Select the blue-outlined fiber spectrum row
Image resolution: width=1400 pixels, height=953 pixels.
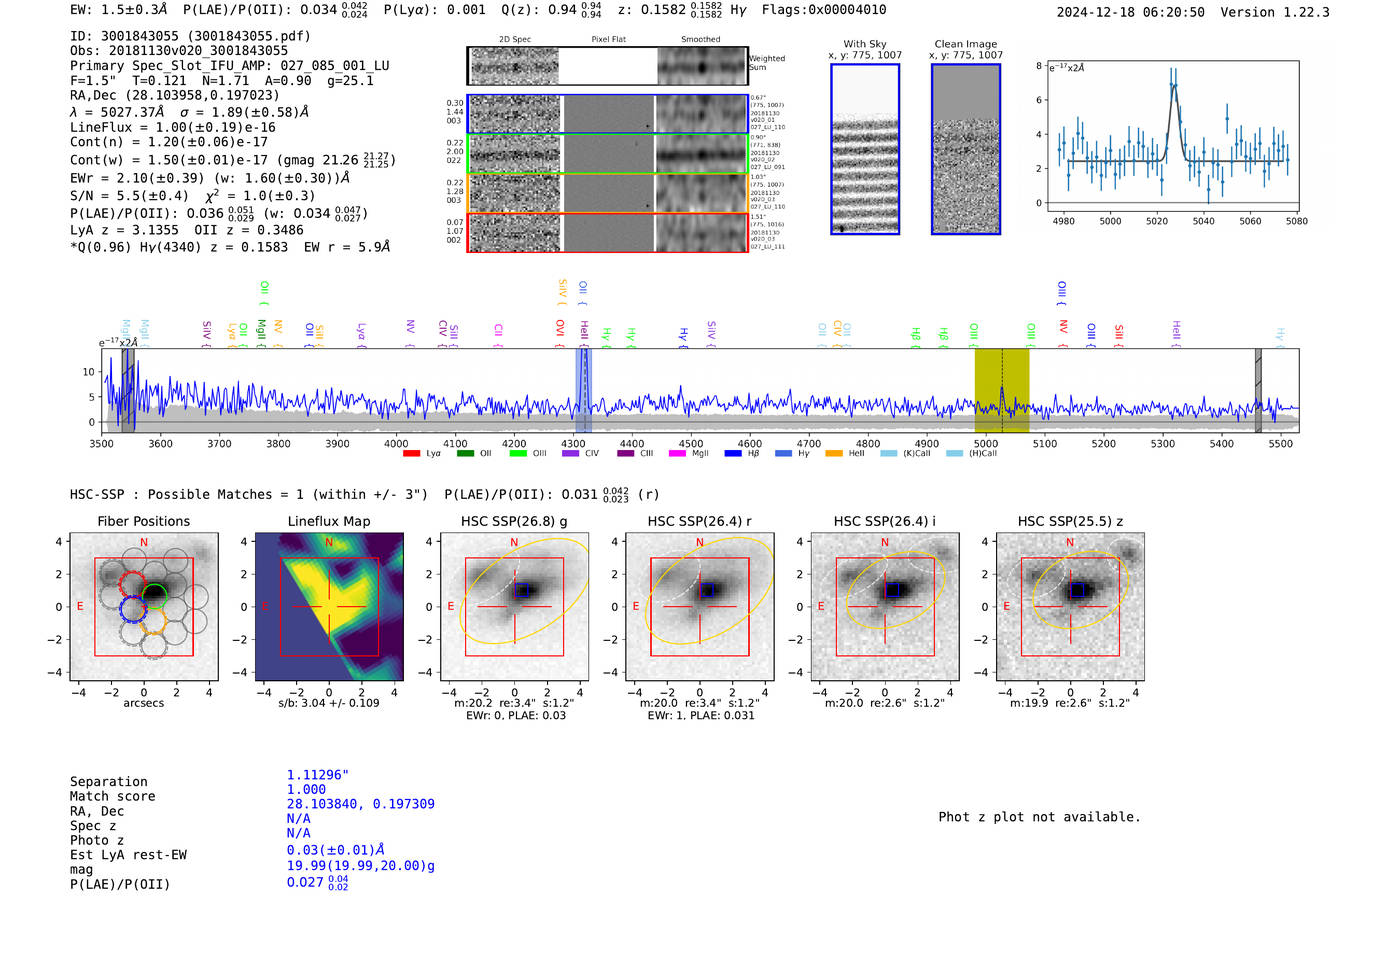click(x=607, y=114)
